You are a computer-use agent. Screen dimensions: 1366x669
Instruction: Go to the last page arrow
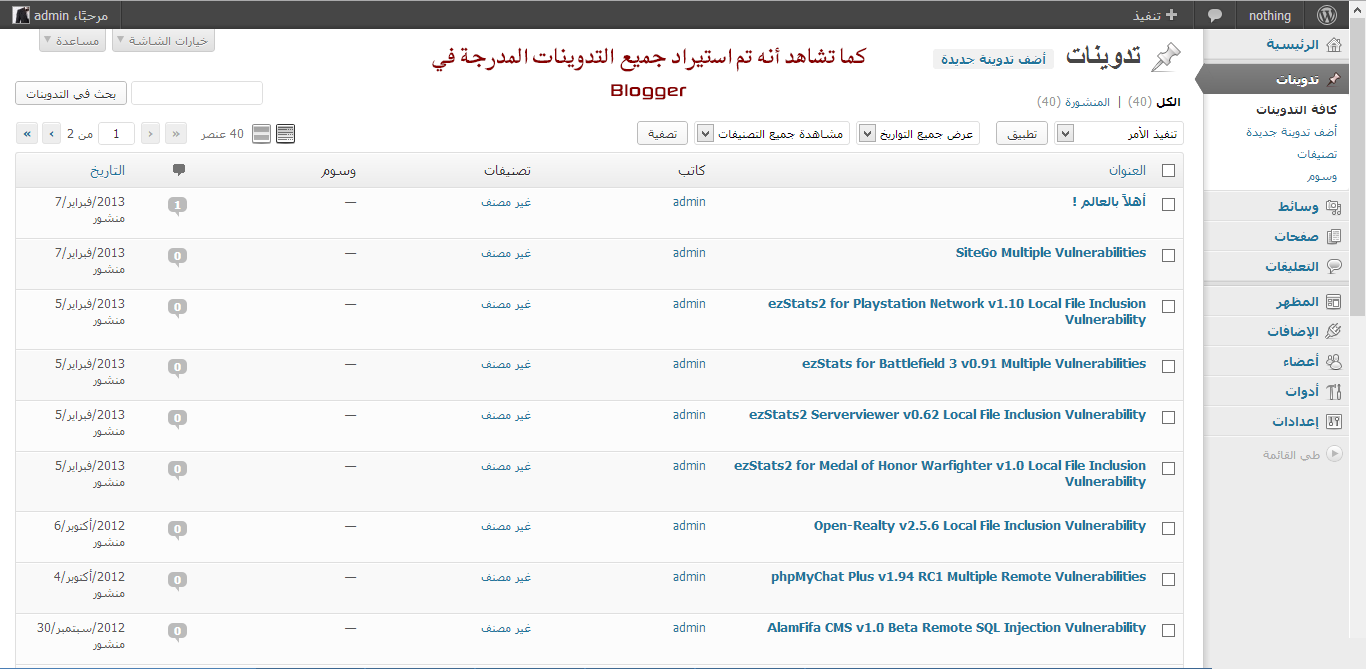point(26,134)
